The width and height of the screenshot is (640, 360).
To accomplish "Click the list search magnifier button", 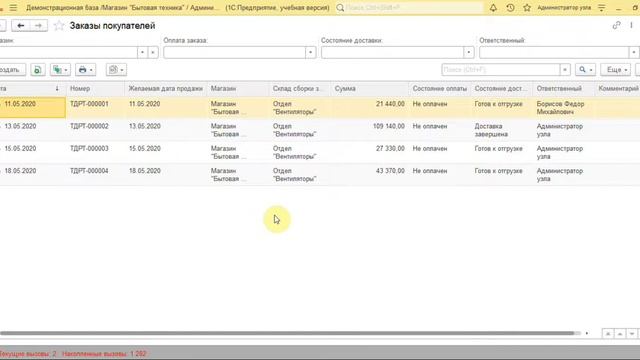I will tap(585, 70).
